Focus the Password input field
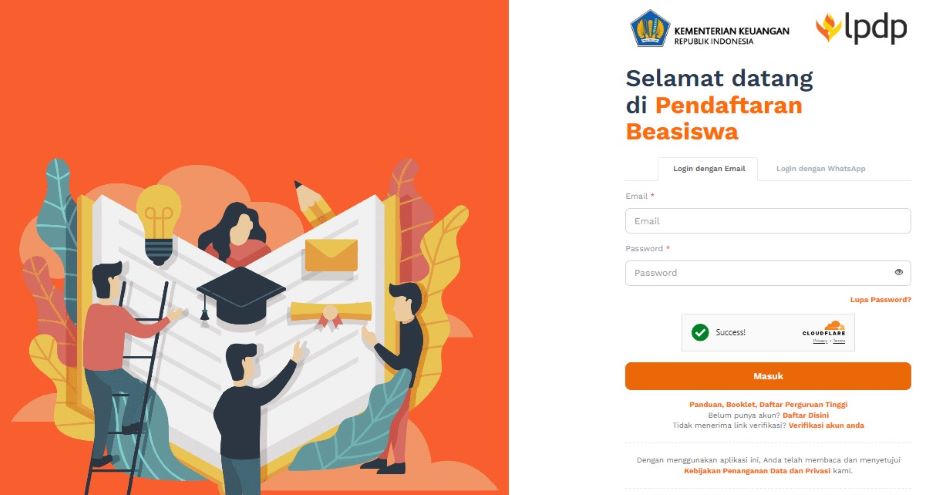 point(768,273)
